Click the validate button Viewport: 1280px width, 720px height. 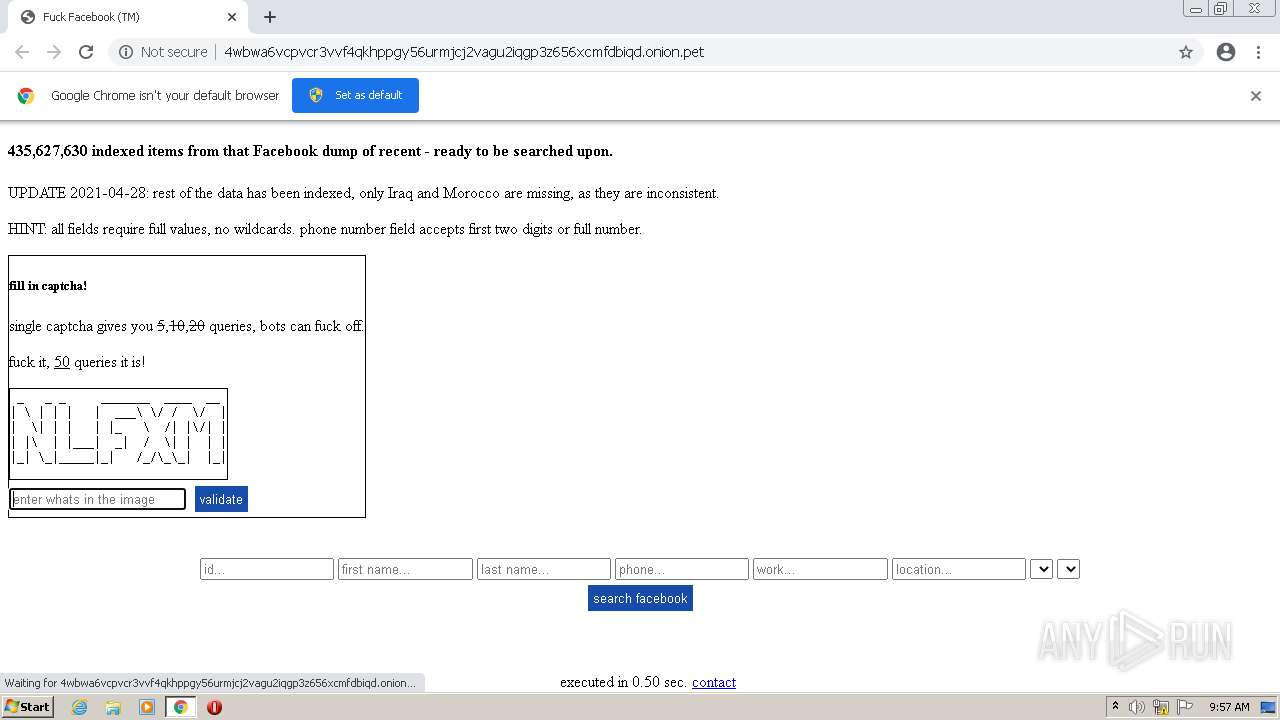click(x=221, y=499)
